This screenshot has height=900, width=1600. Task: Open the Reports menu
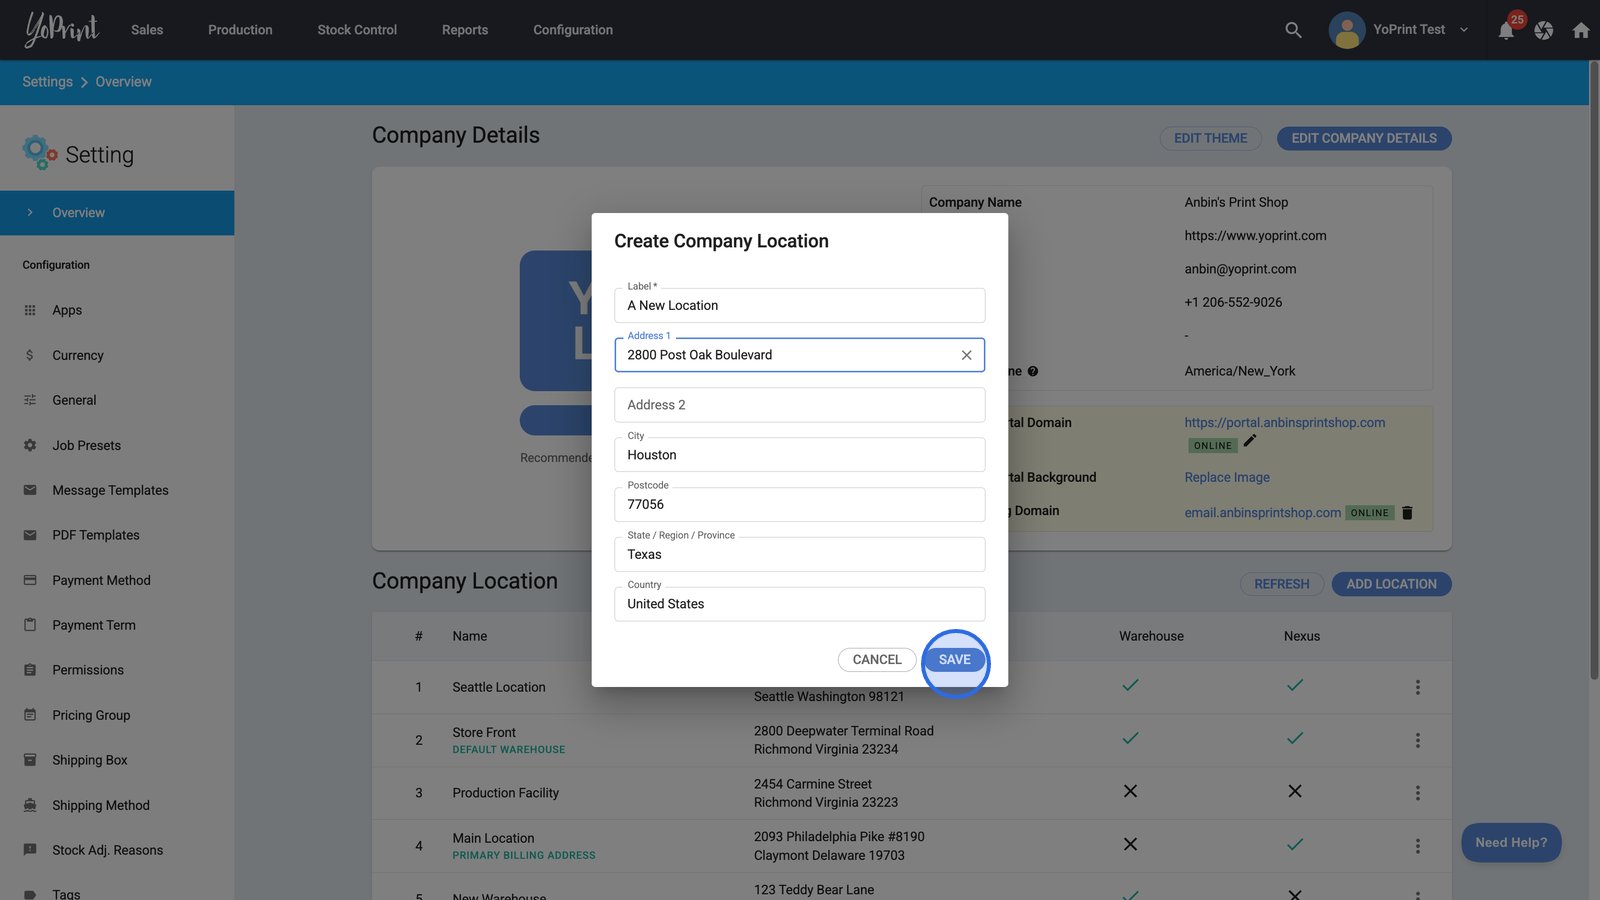[465, 30]
